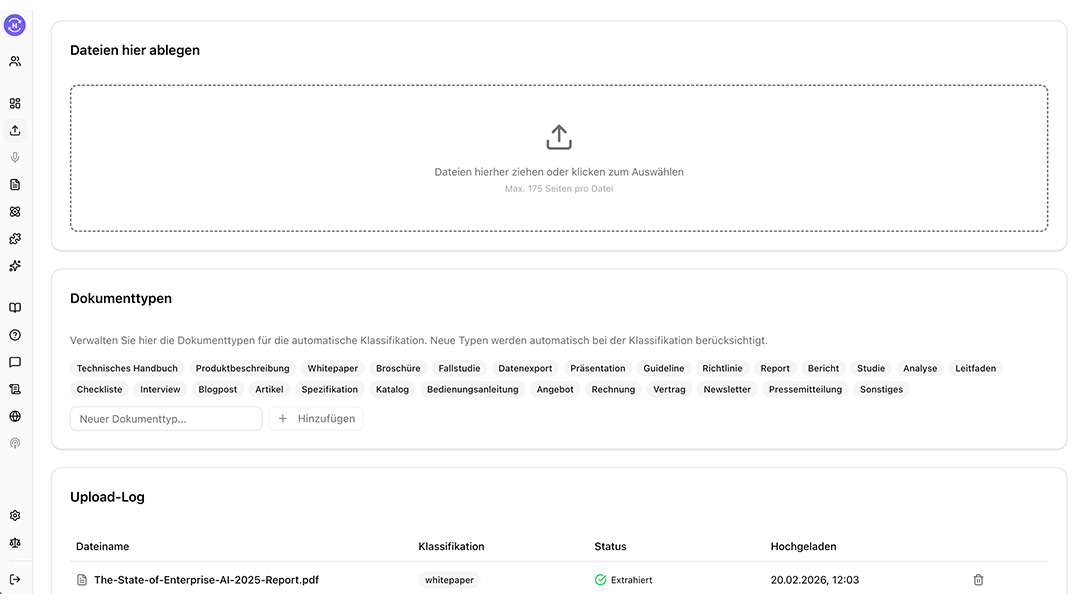Click the globe icon in the sidebar
The height and width of the screenshot is (603, 1080).
click(14, 415)
